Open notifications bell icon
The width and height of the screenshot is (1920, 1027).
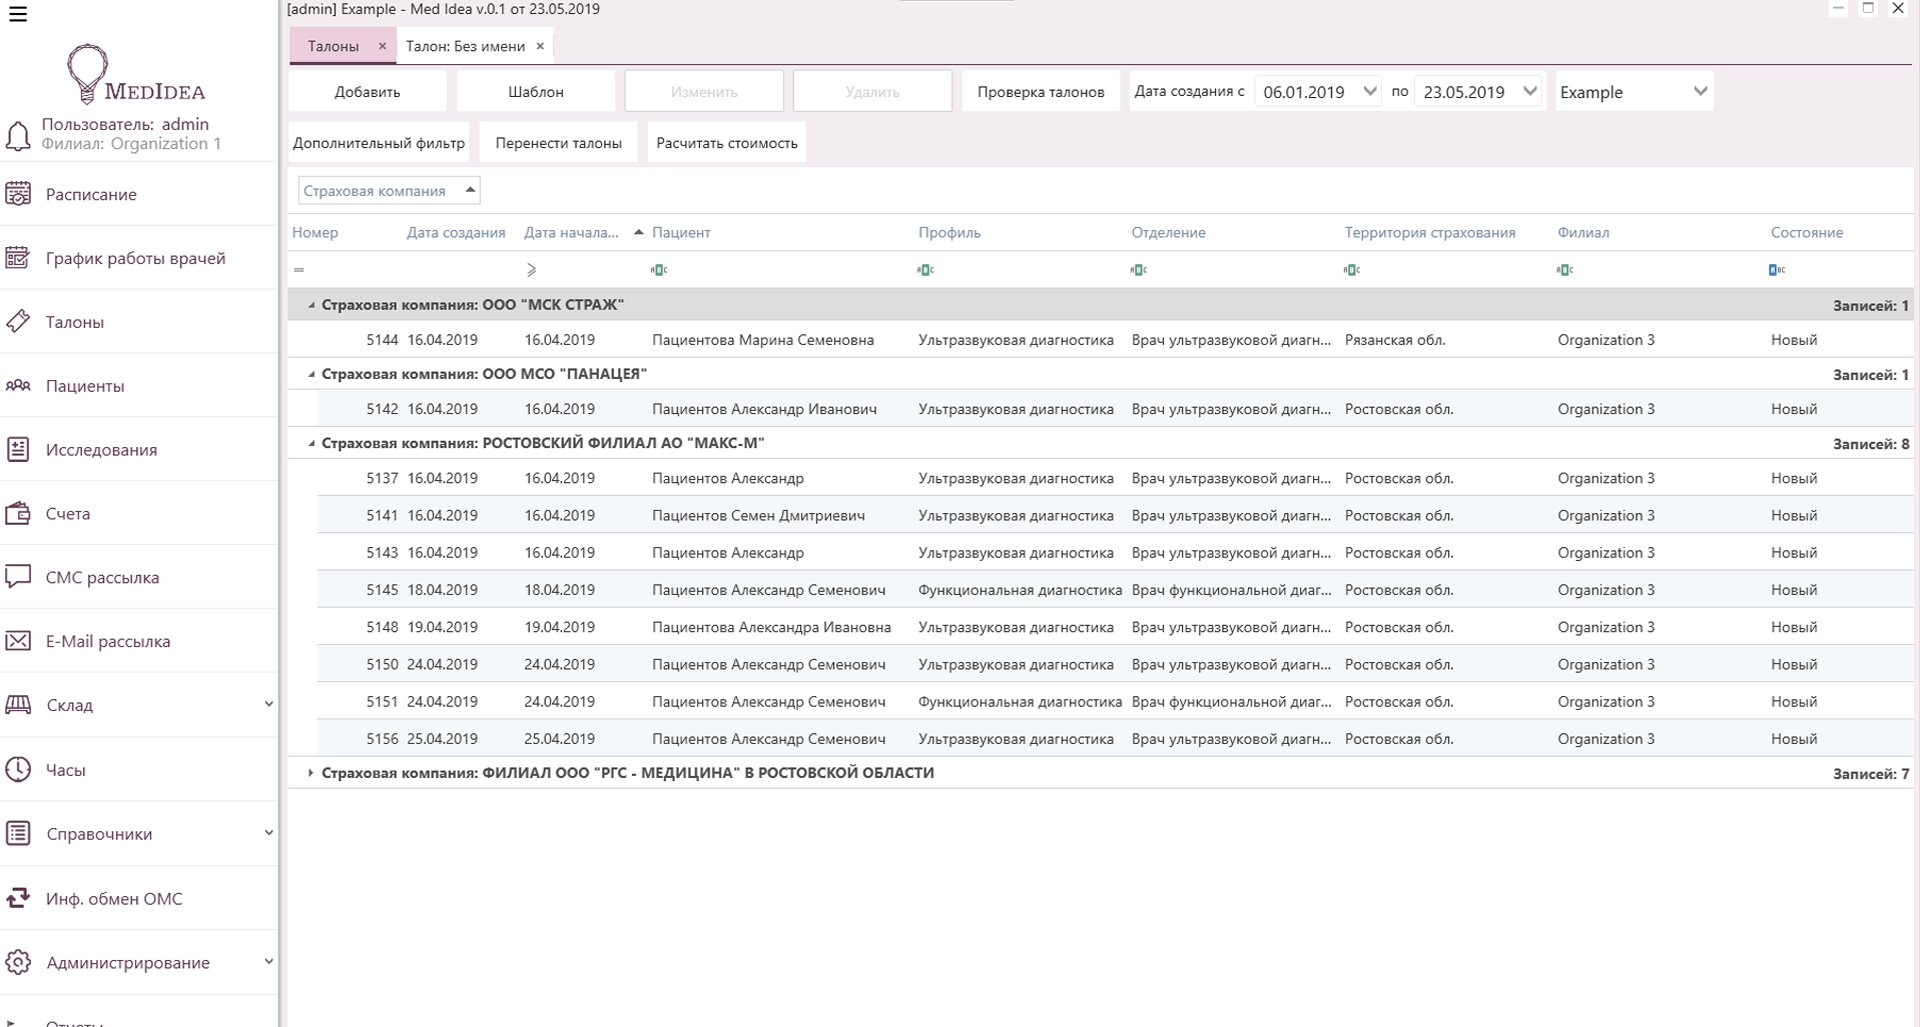pos(18,136)
